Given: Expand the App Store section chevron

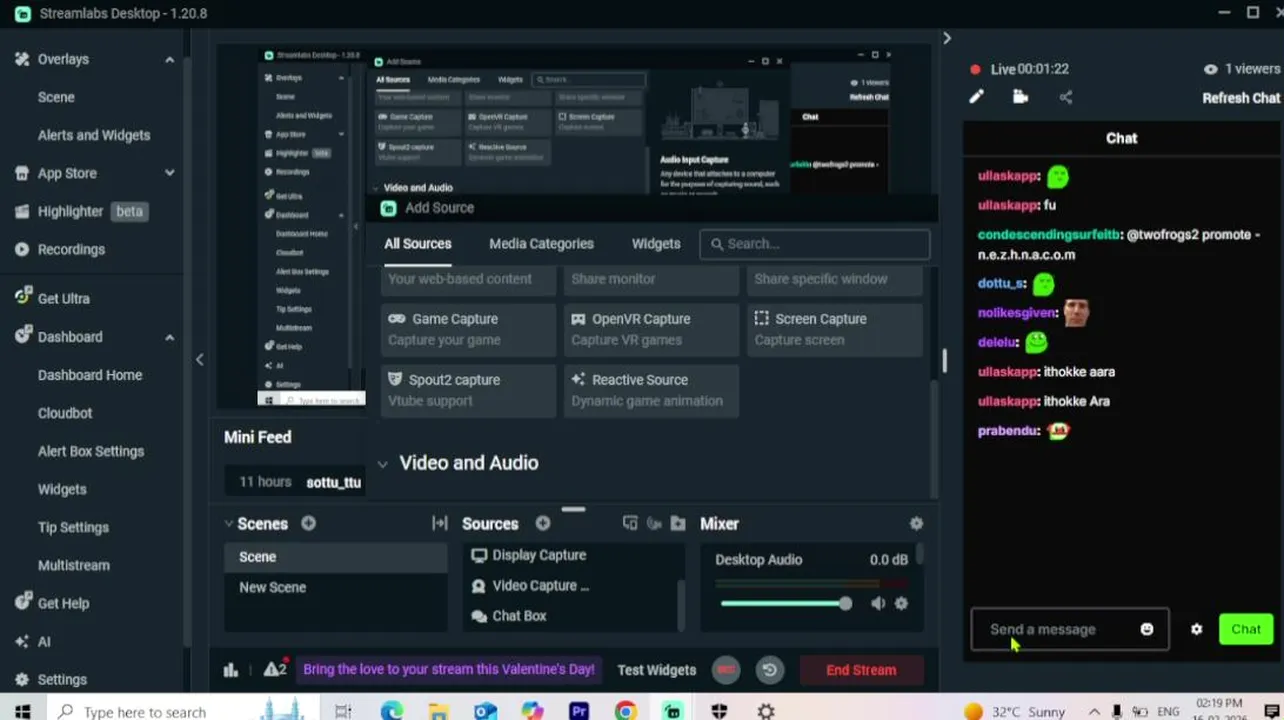Looking at the screenshot, I should point(169,173).
